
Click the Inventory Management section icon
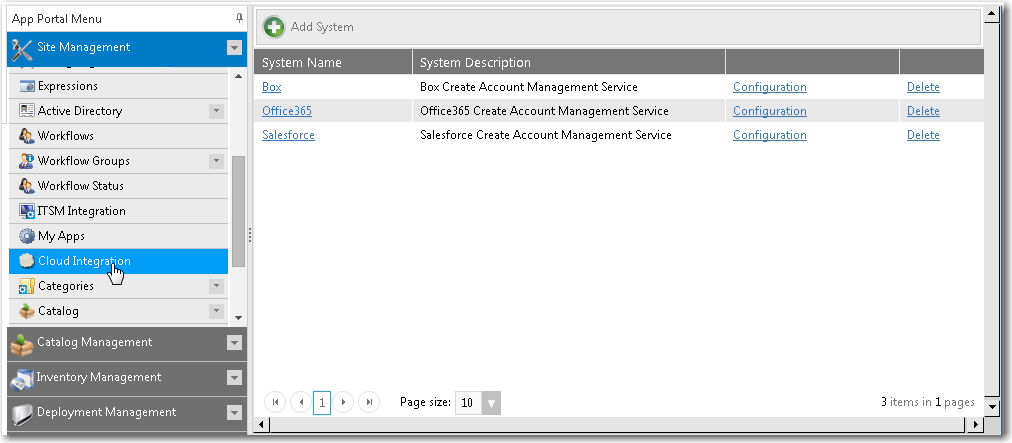point(22,378)
